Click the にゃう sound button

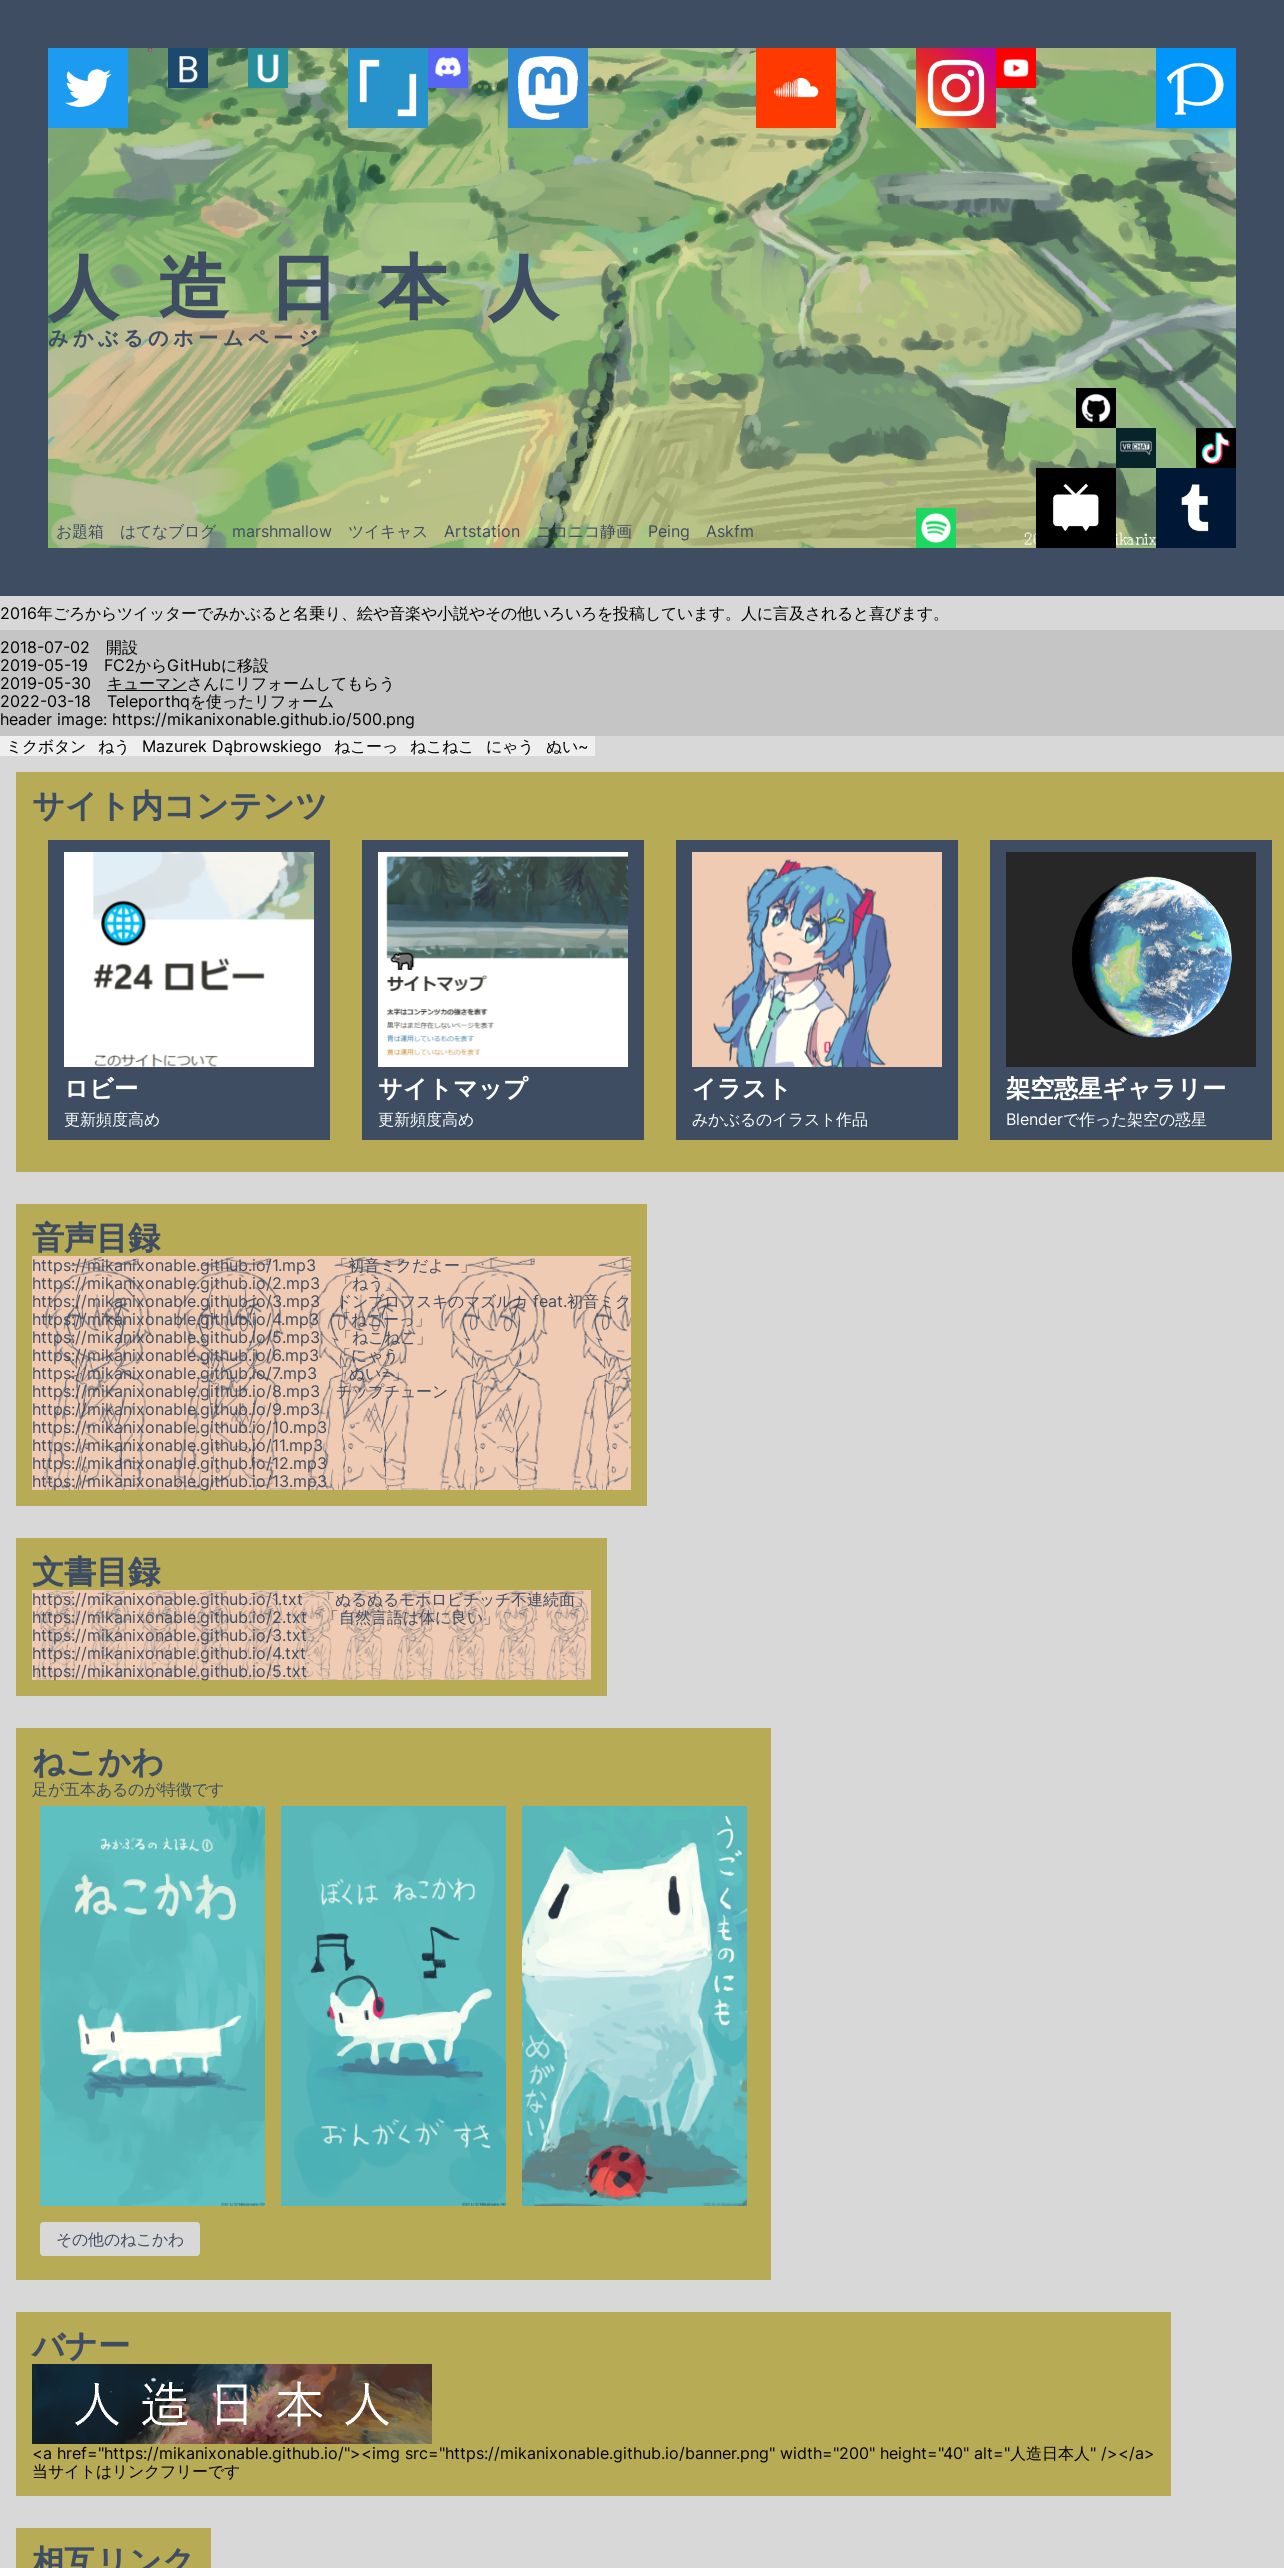[x=509, y=747]
